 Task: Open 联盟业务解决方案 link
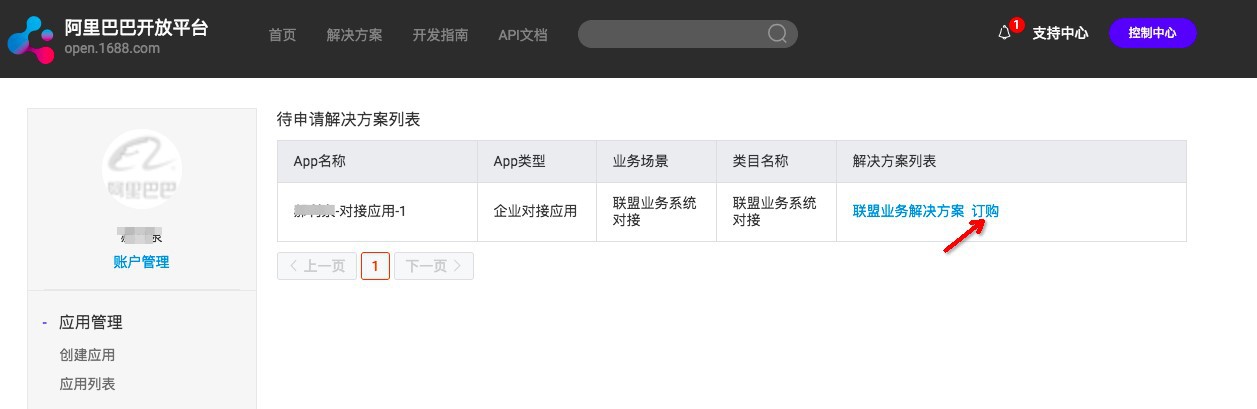point(908,211)
